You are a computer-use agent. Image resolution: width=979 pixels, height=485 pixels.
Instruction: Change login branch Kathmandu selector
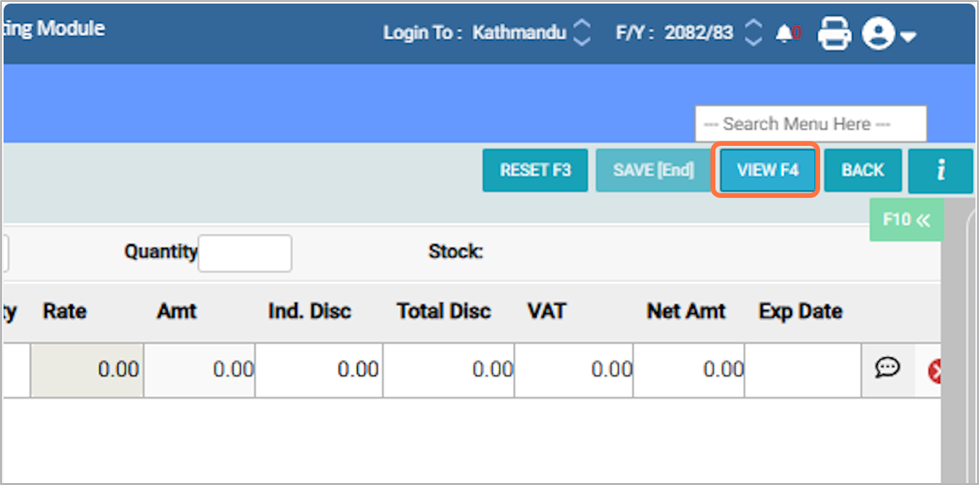582,33
